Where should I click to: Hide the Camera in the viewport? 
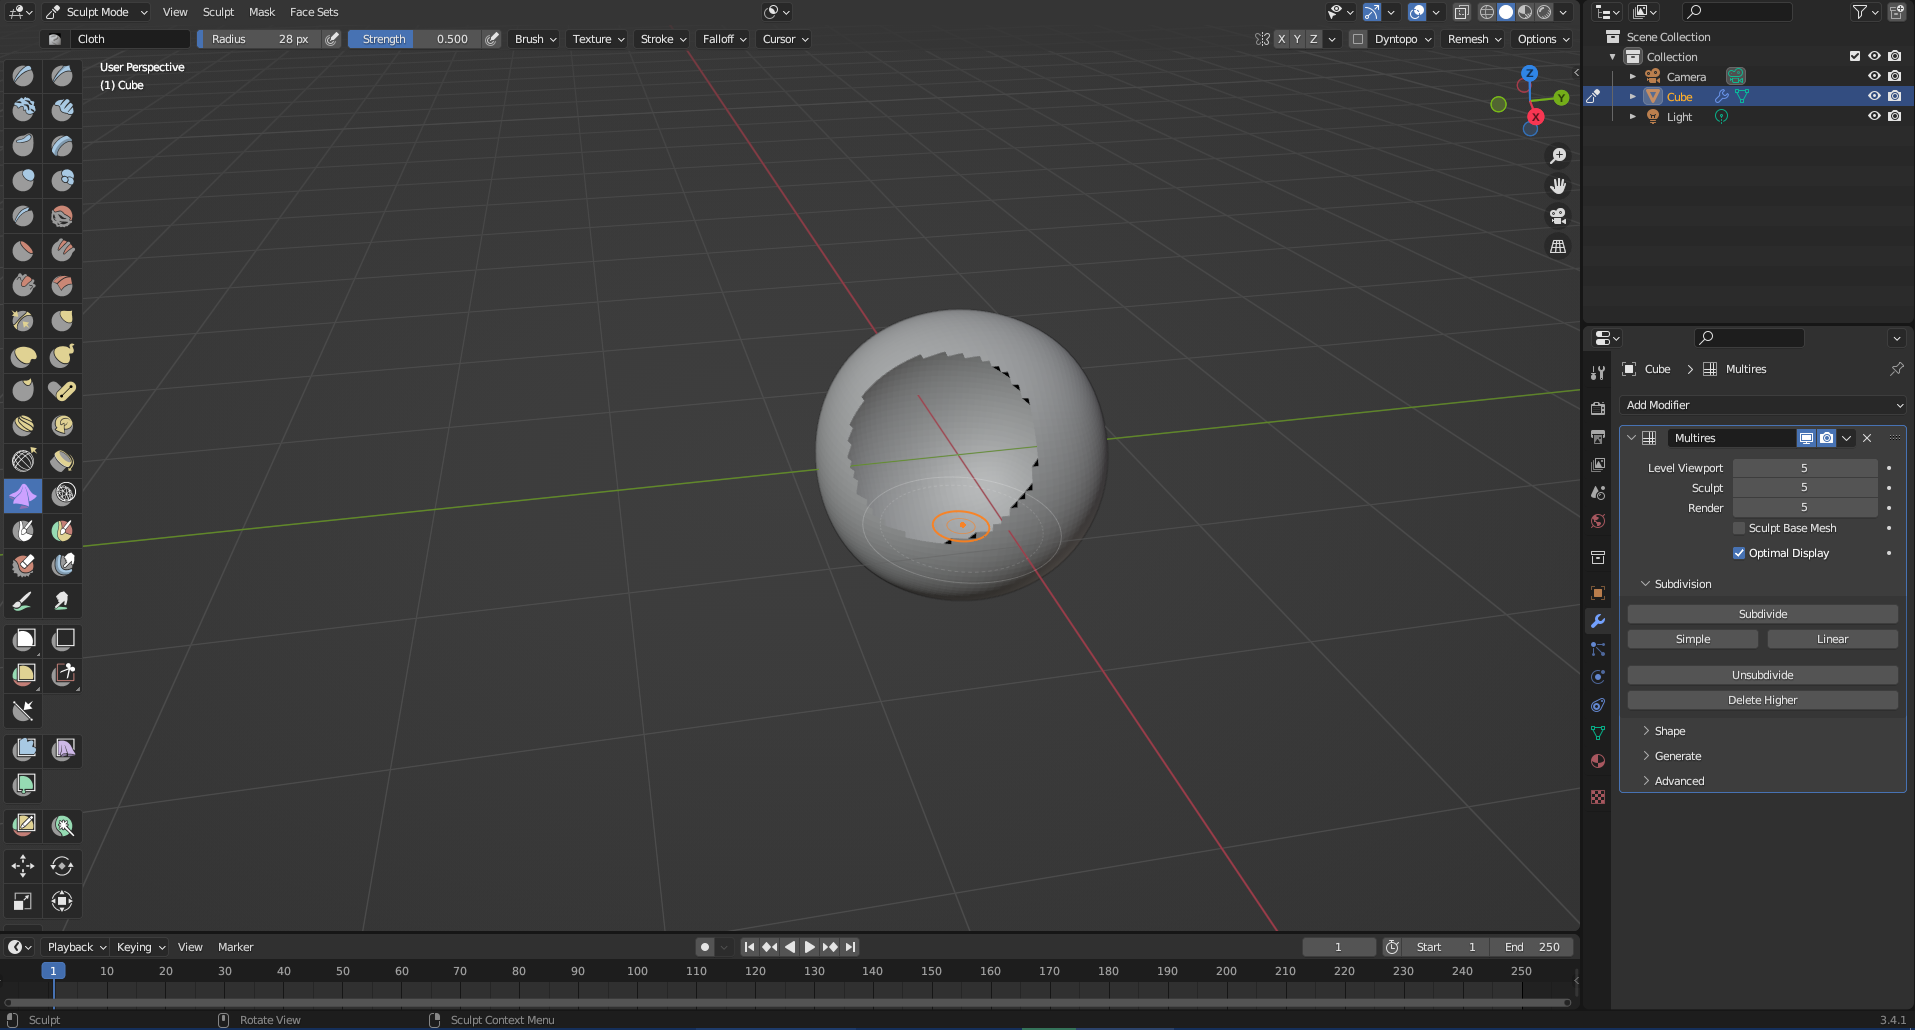(x=1875, y=76)
